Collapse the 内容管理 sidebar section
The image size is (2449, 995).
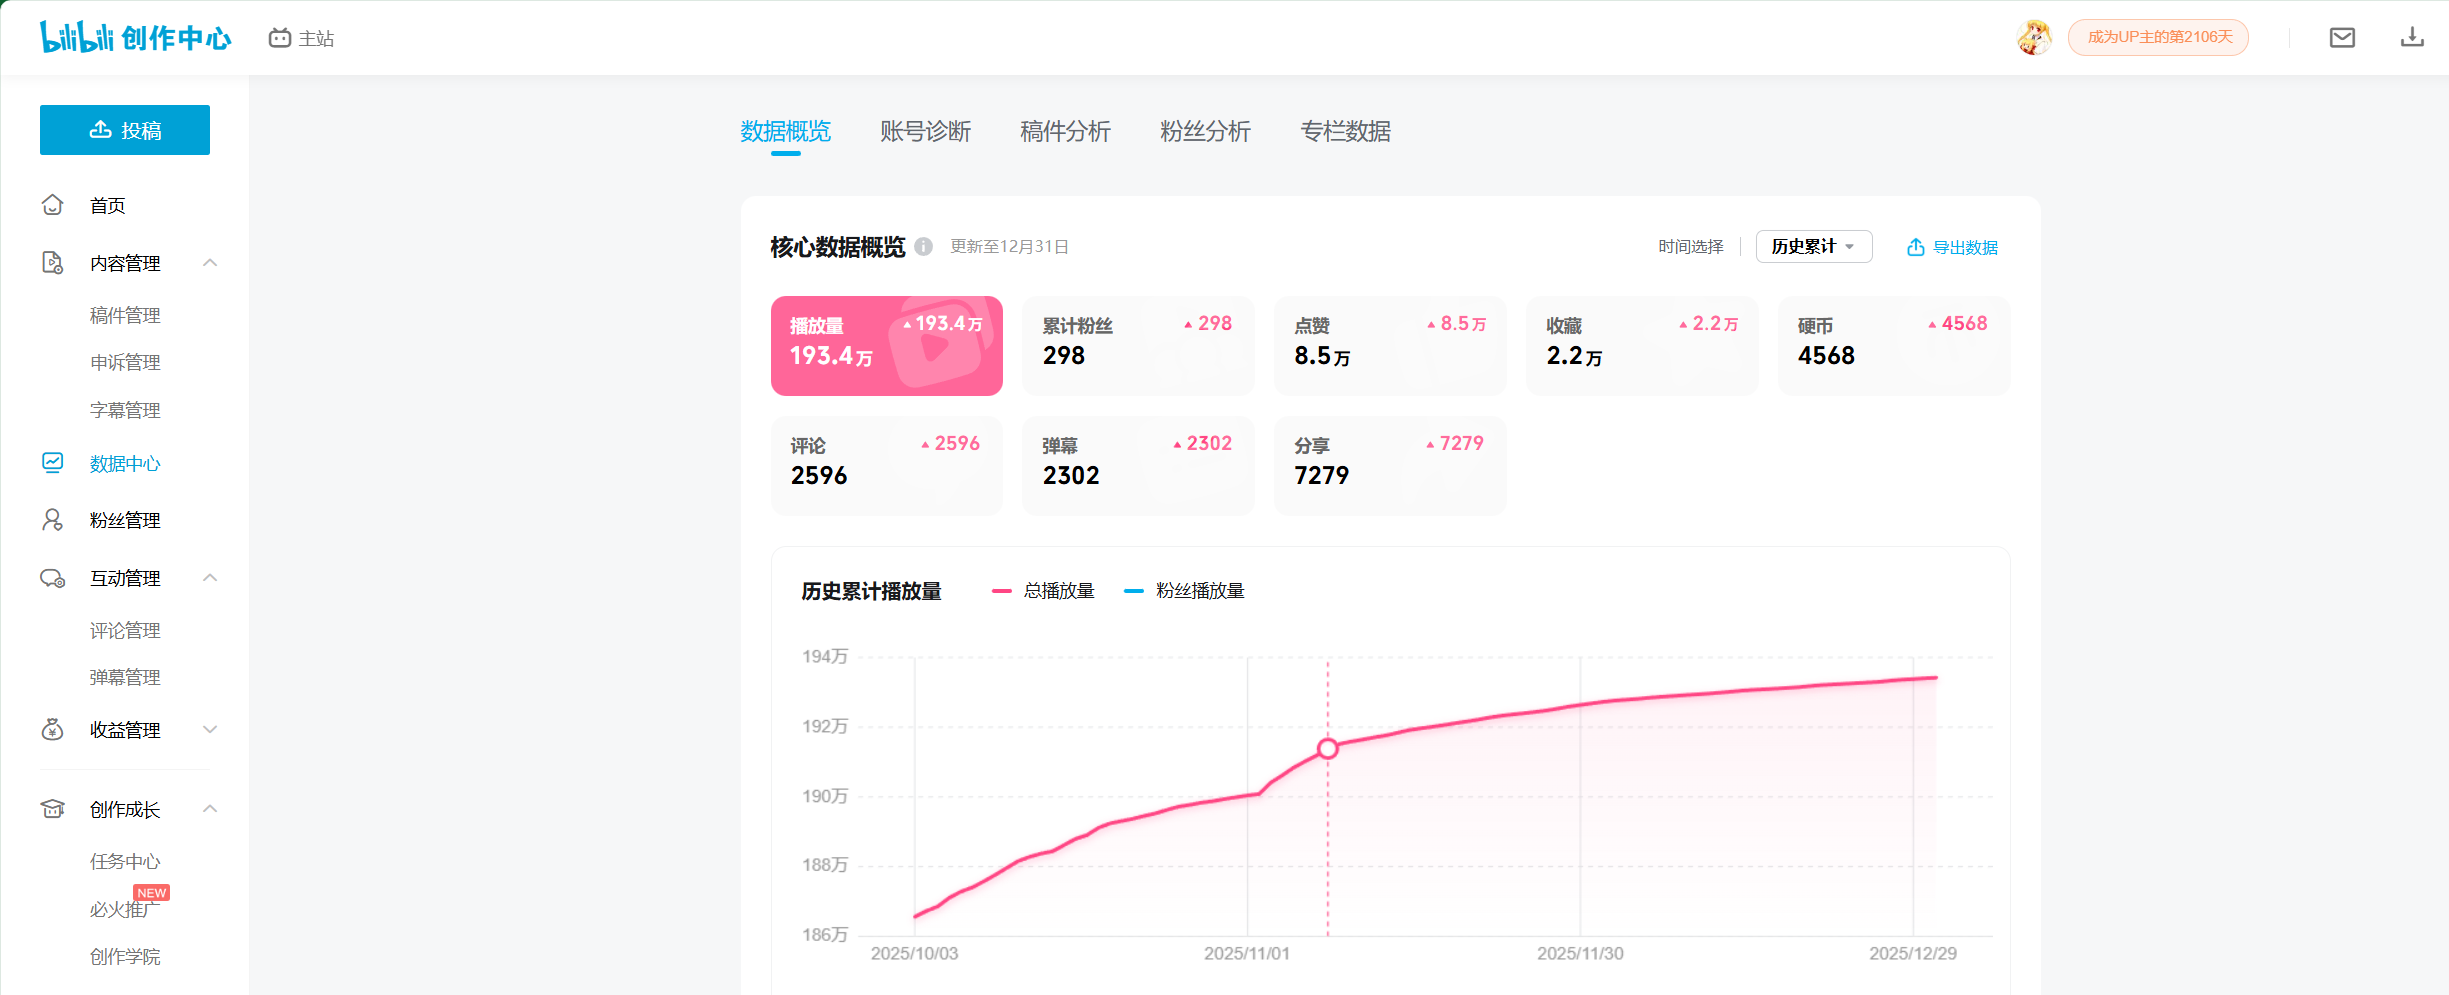pyautogui.click(x=209, y=262)
